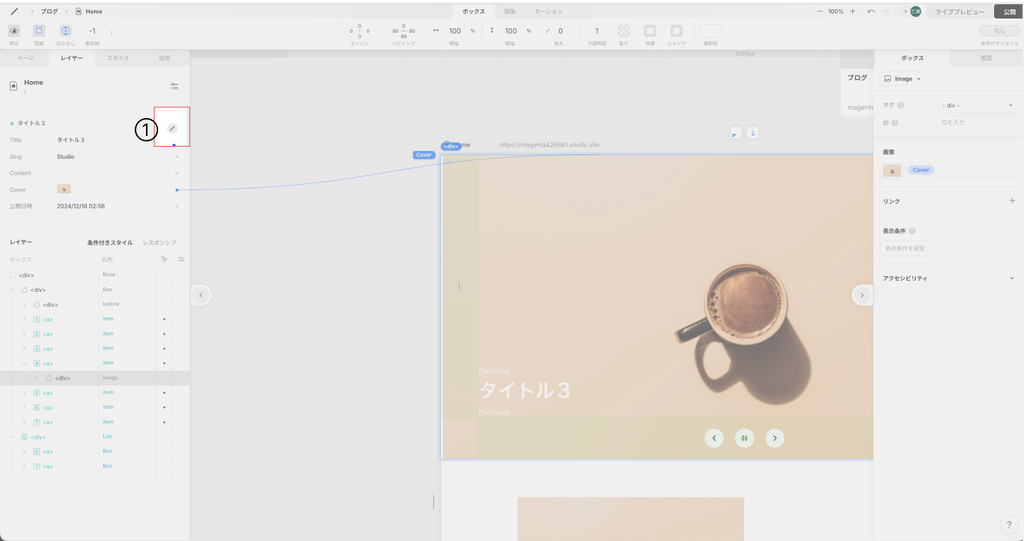Click the previous slide arrow in carousel controls
The height and width of the screenshot is (541, 1024).
[713, 437]
